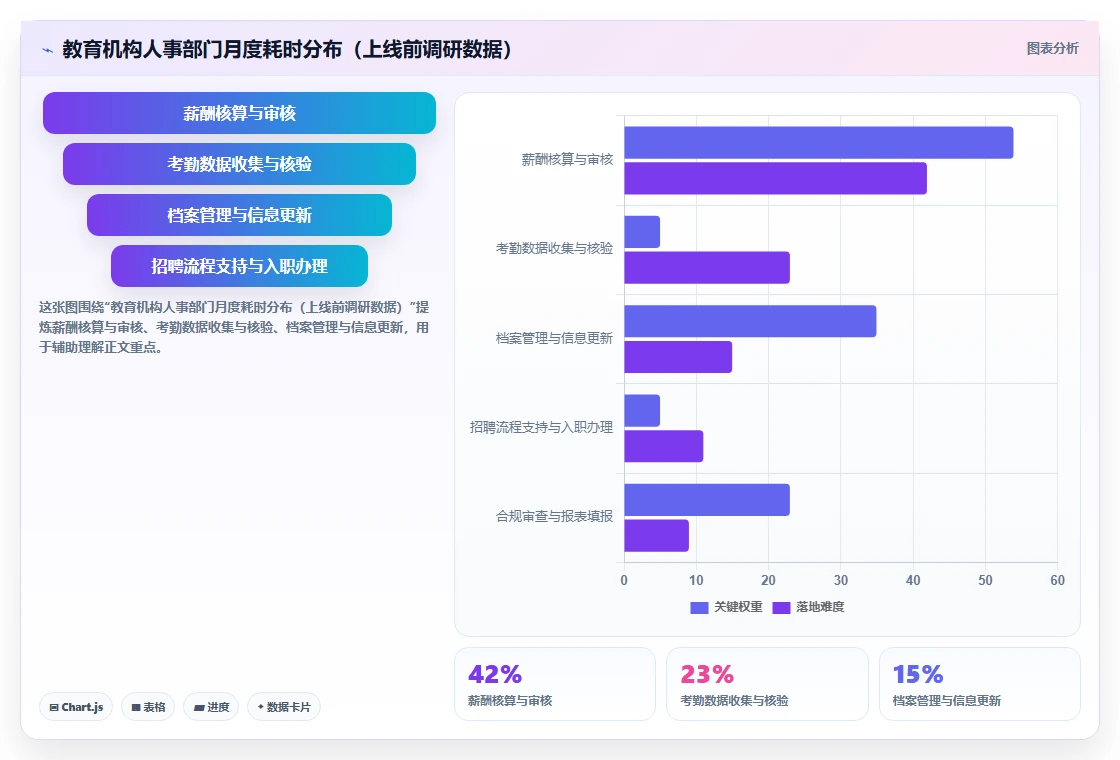Open the 42% 薪酬核算与审核 stat card
Viewport: 1120px width, 760px height.
[x=555, y=684]
